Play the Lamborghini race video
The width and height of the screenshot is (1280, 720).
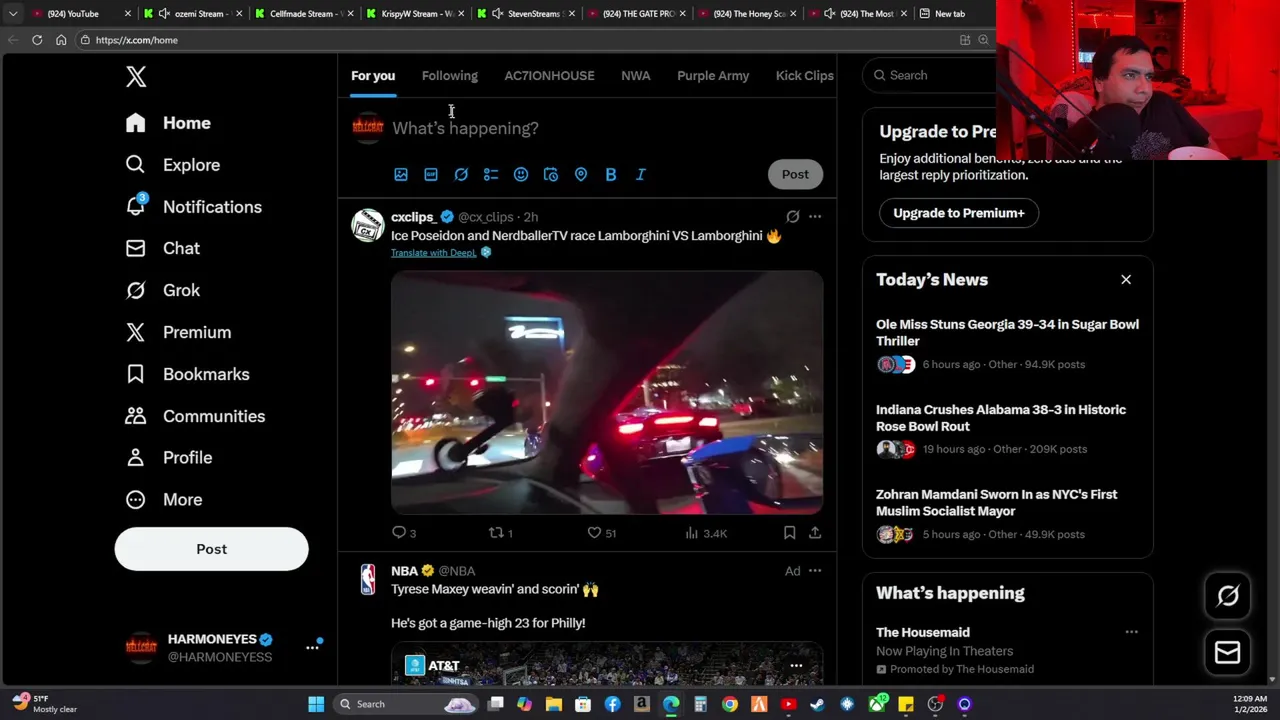607,392
